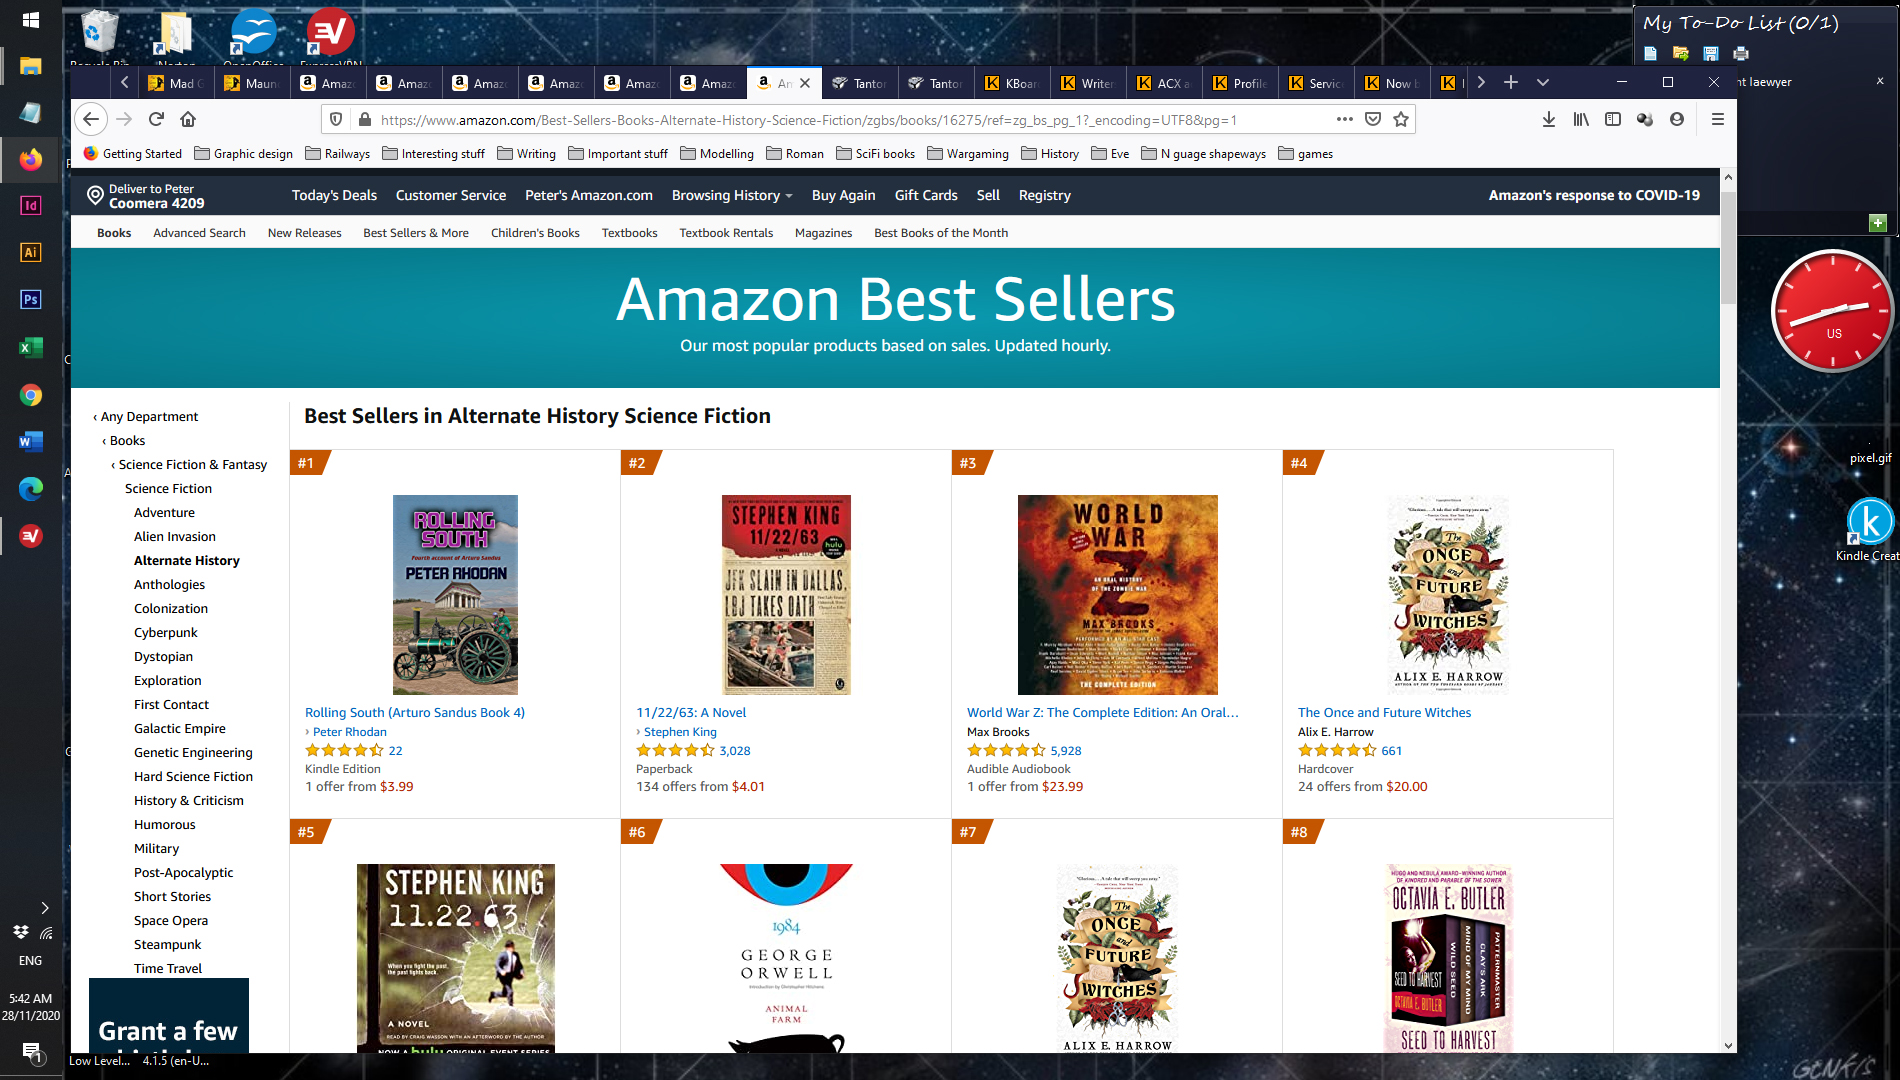Viewport: 1900px width, 1080px height.
Task: Click the World War Z cover thumbnail
Action: 1117,594
